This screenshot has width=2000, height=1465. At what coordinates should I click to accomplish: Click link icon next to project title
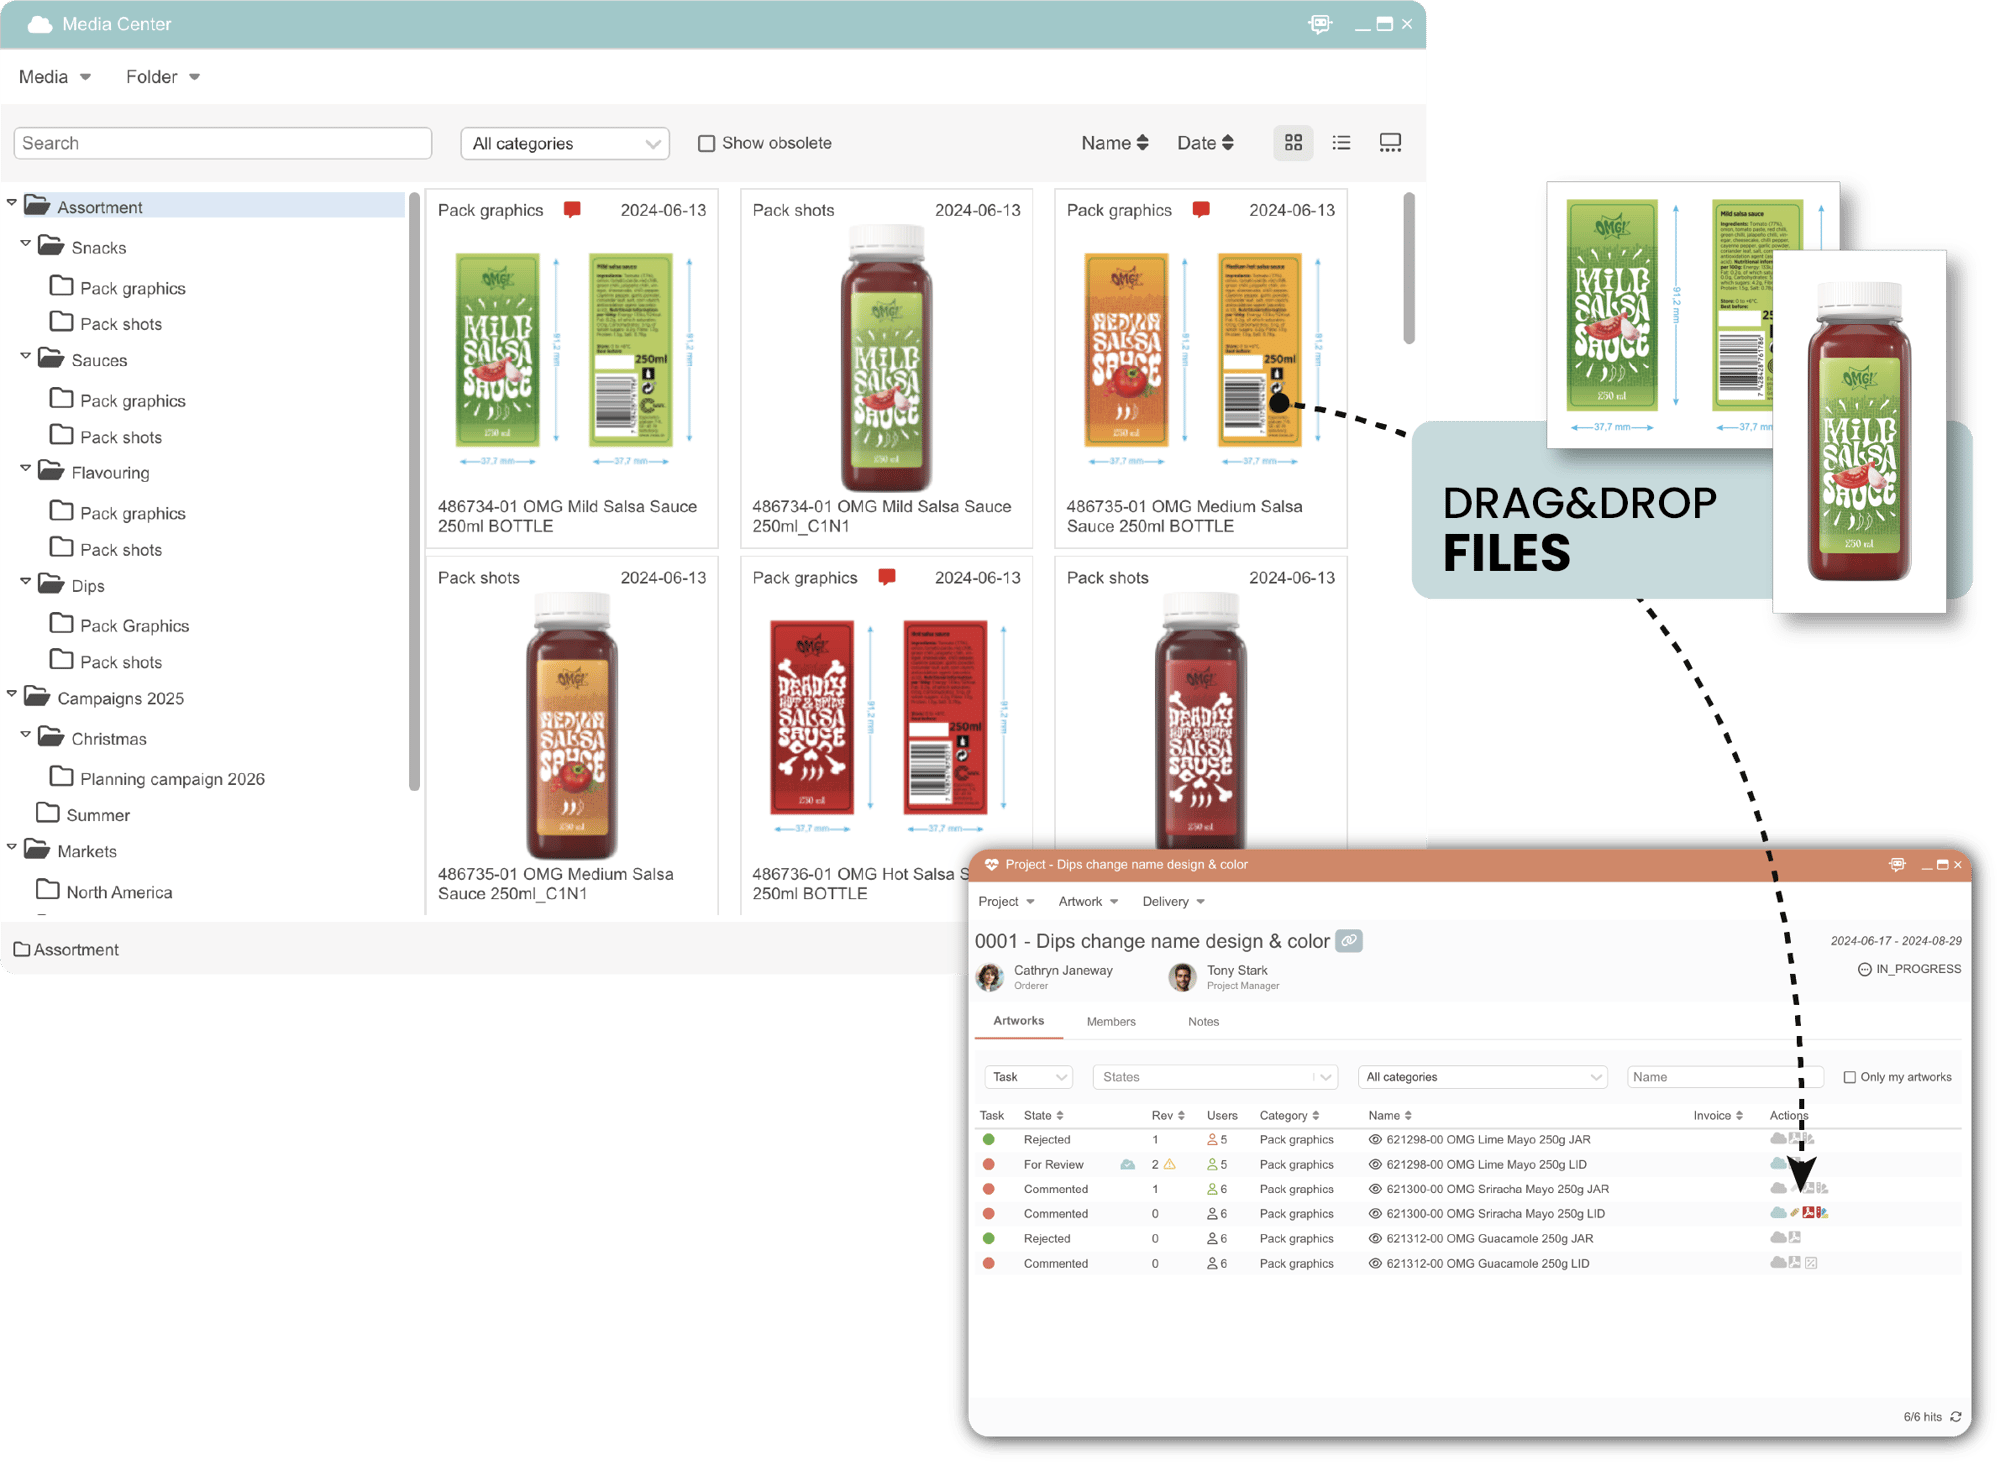pos(1349,941)
